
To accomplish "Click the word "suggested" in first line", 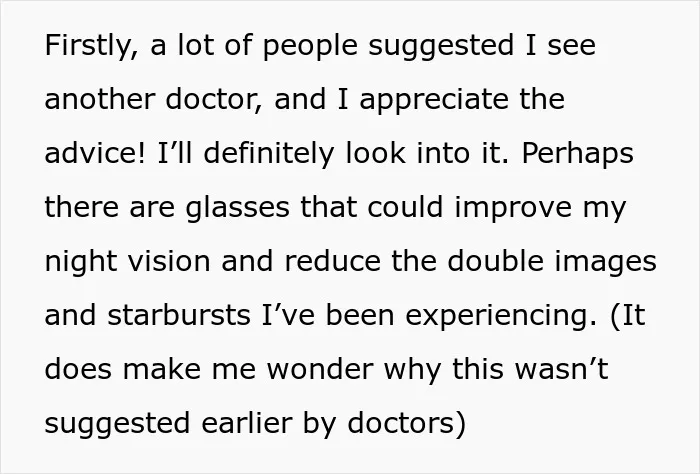I will [441, 48].
